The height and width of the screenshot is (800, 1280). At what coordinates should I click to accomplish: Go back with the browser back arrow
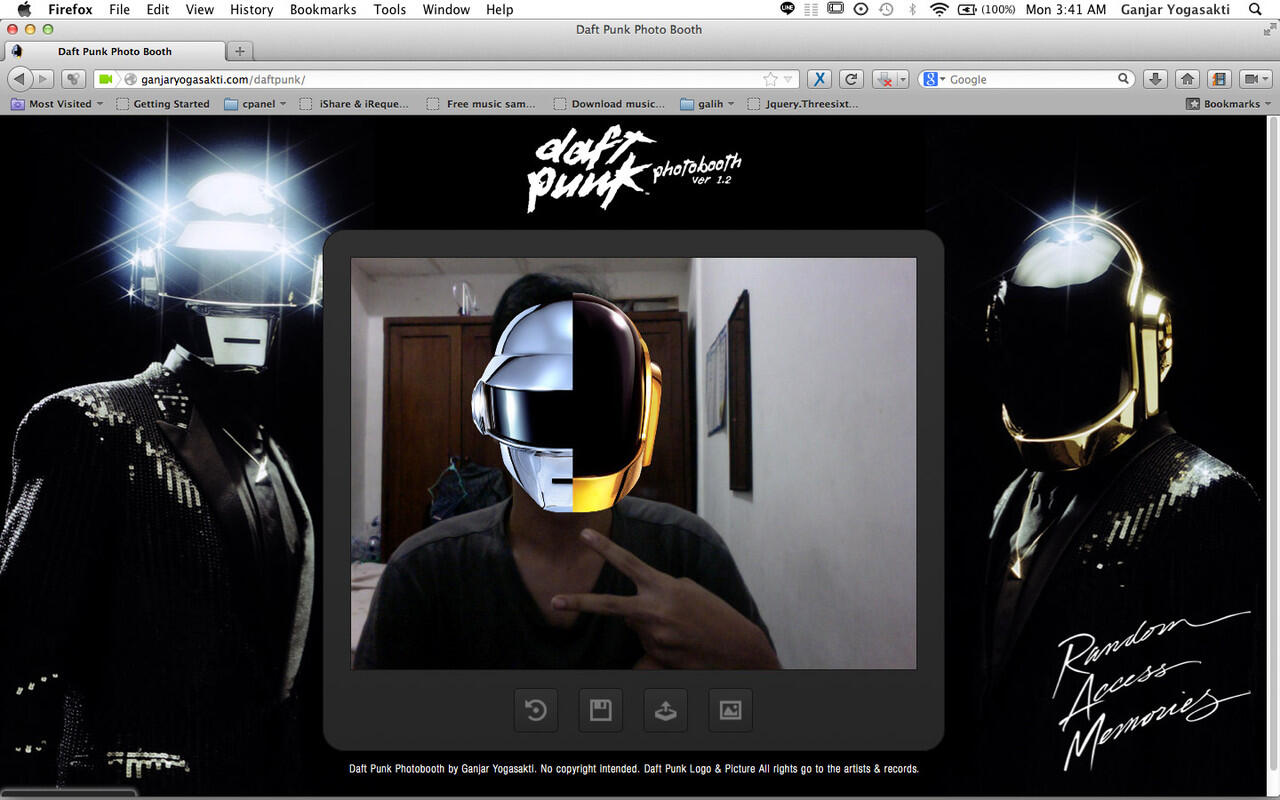[x=20, y=79]
